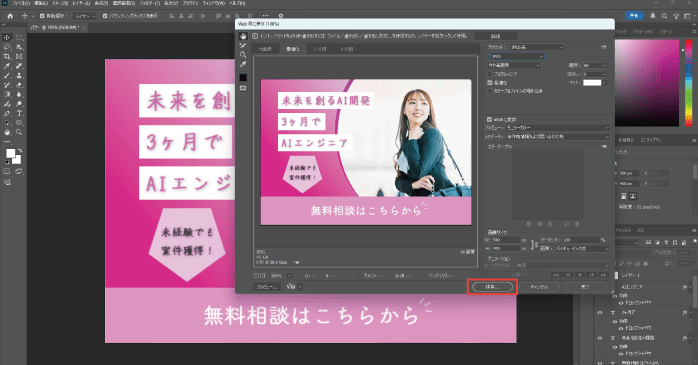
Task: Click the Eyedropper color swatch in dialog
Action: pos(243,77)
